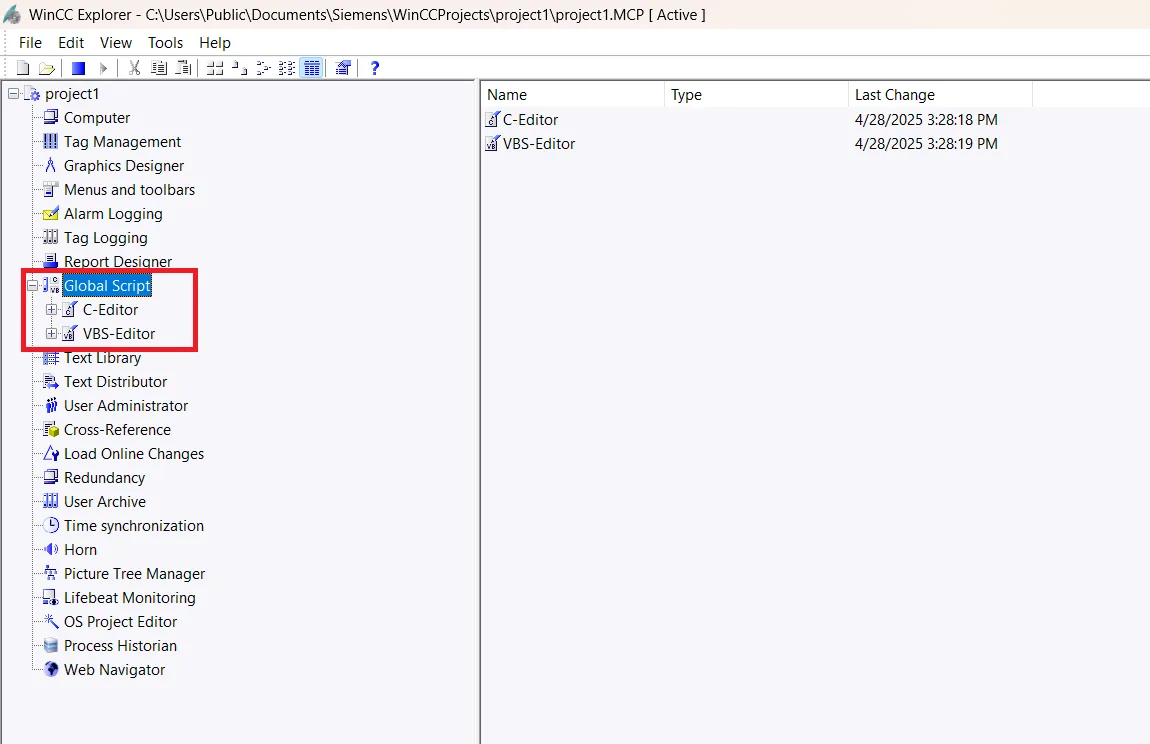Click the Tag Logging icon
The width and height of the screenshot is (1150, 744).
(51, 238)
